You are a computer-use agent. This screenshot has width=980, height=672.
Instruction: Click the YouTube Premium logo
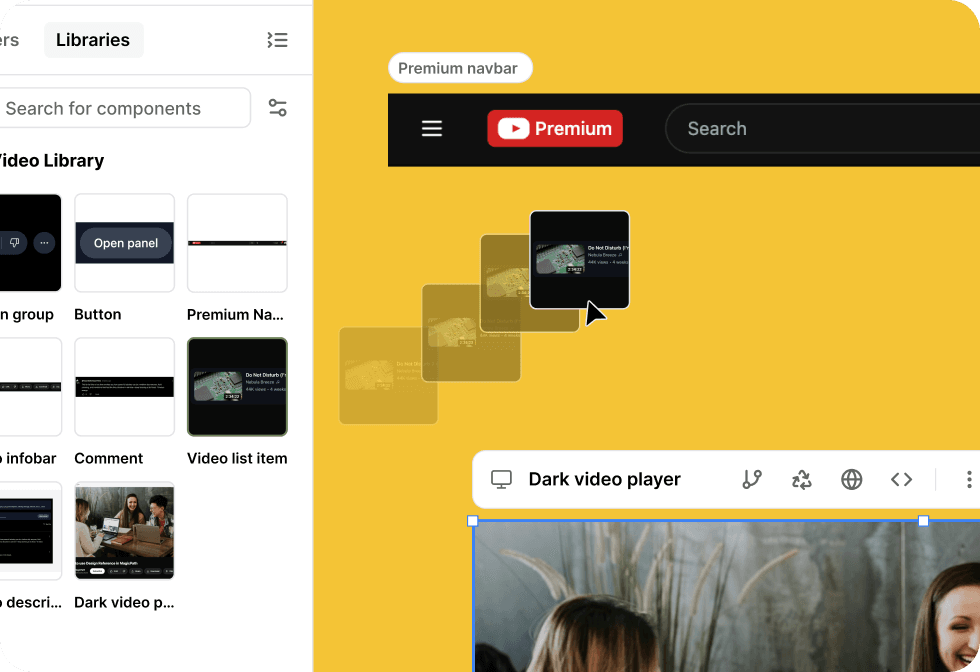point(555,129)
